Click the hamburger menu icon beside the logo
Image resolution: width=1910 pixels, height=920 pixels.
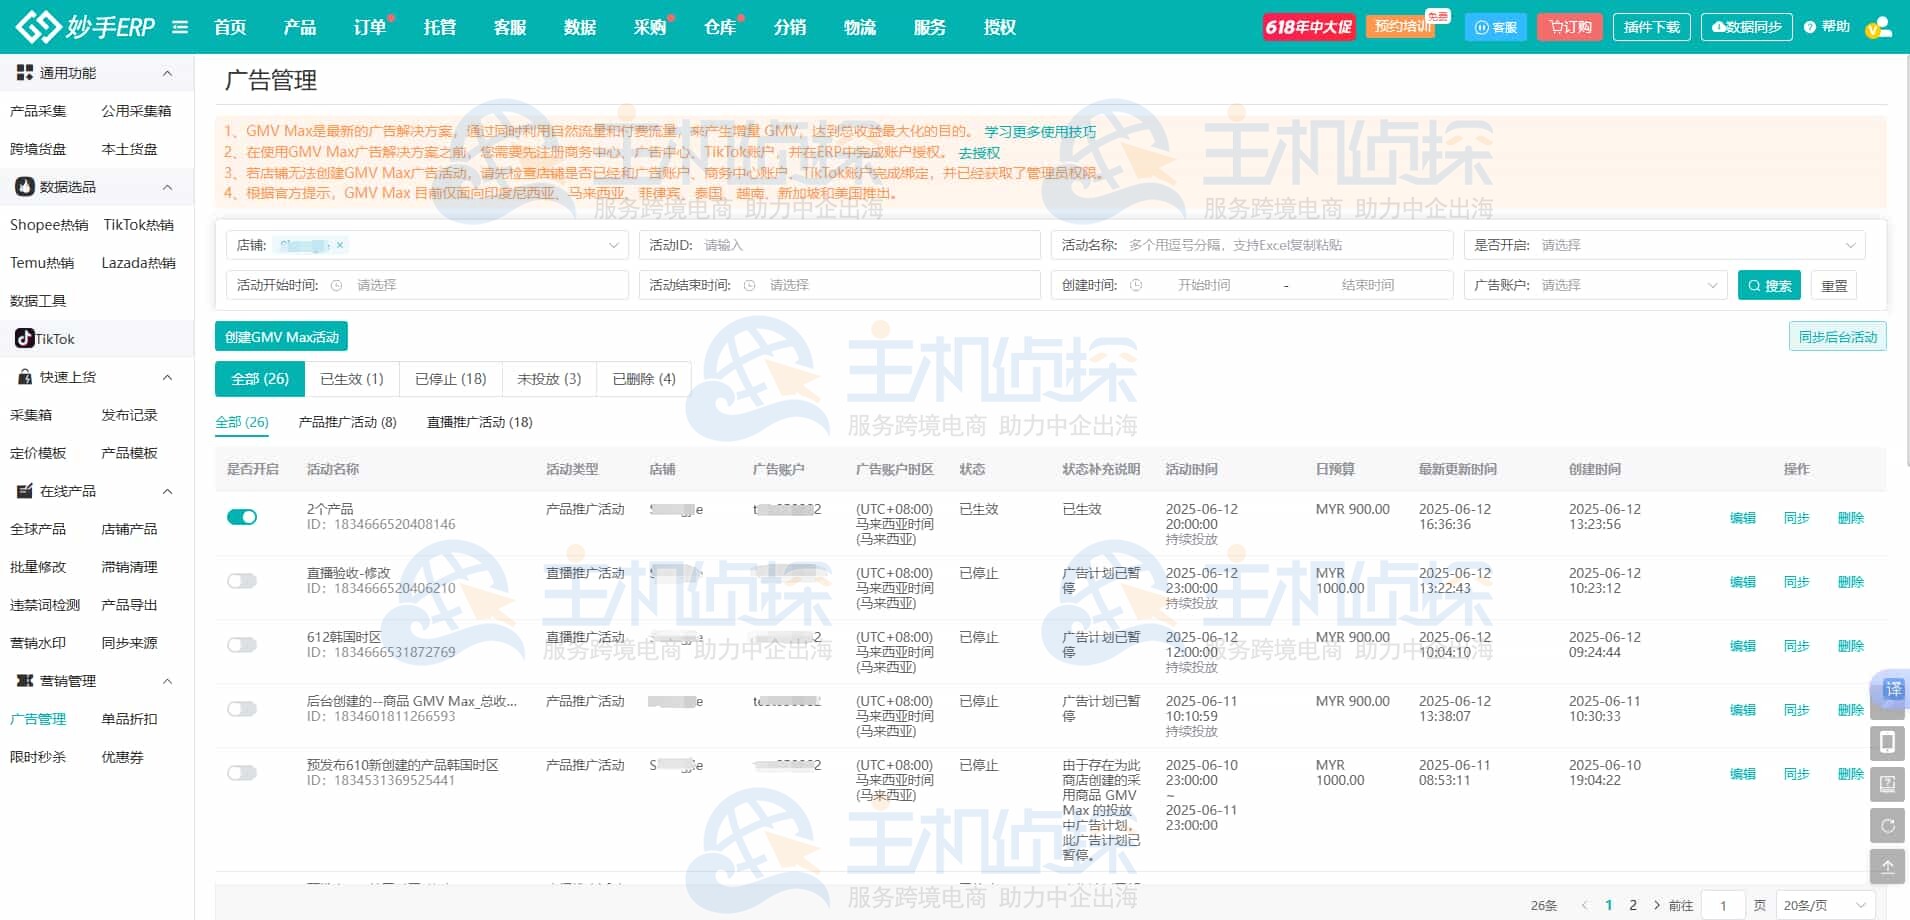tap(180, 27)
